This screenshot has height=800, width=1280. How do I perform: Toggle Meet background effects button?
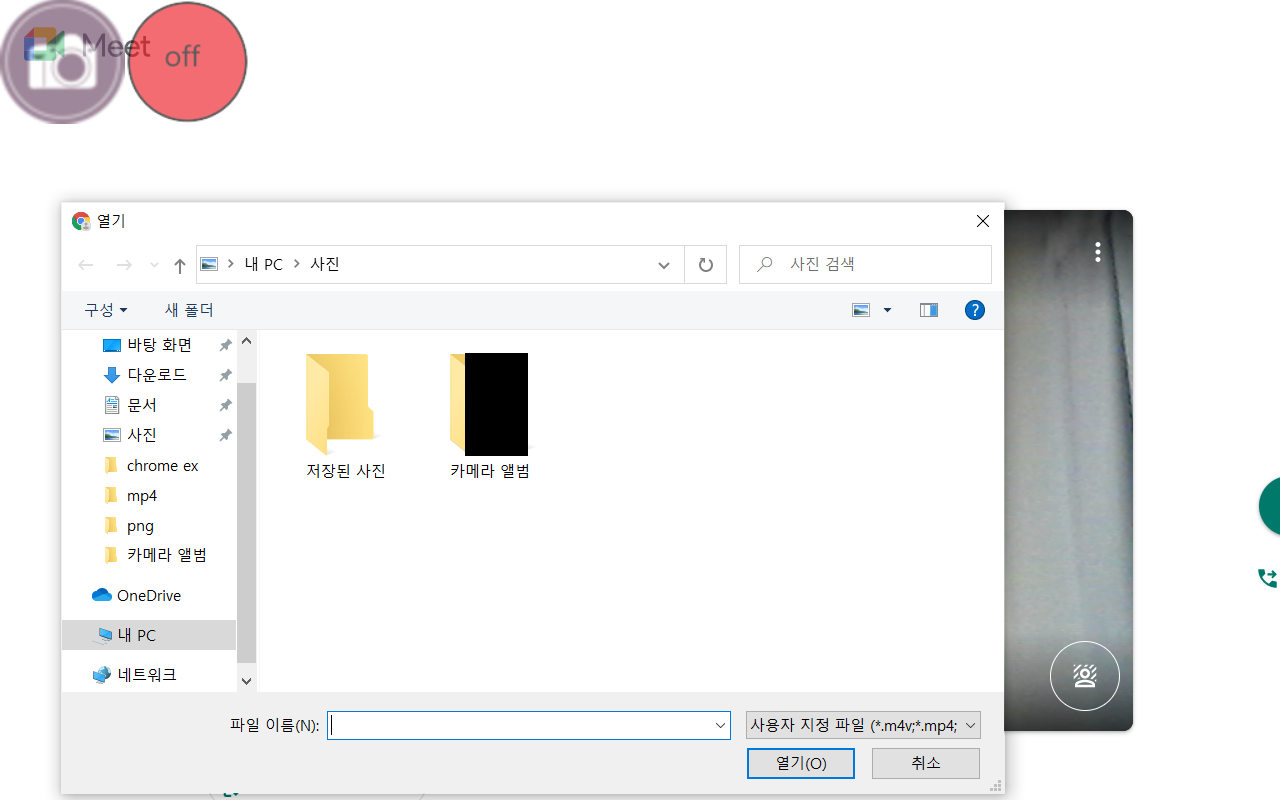1085,676
